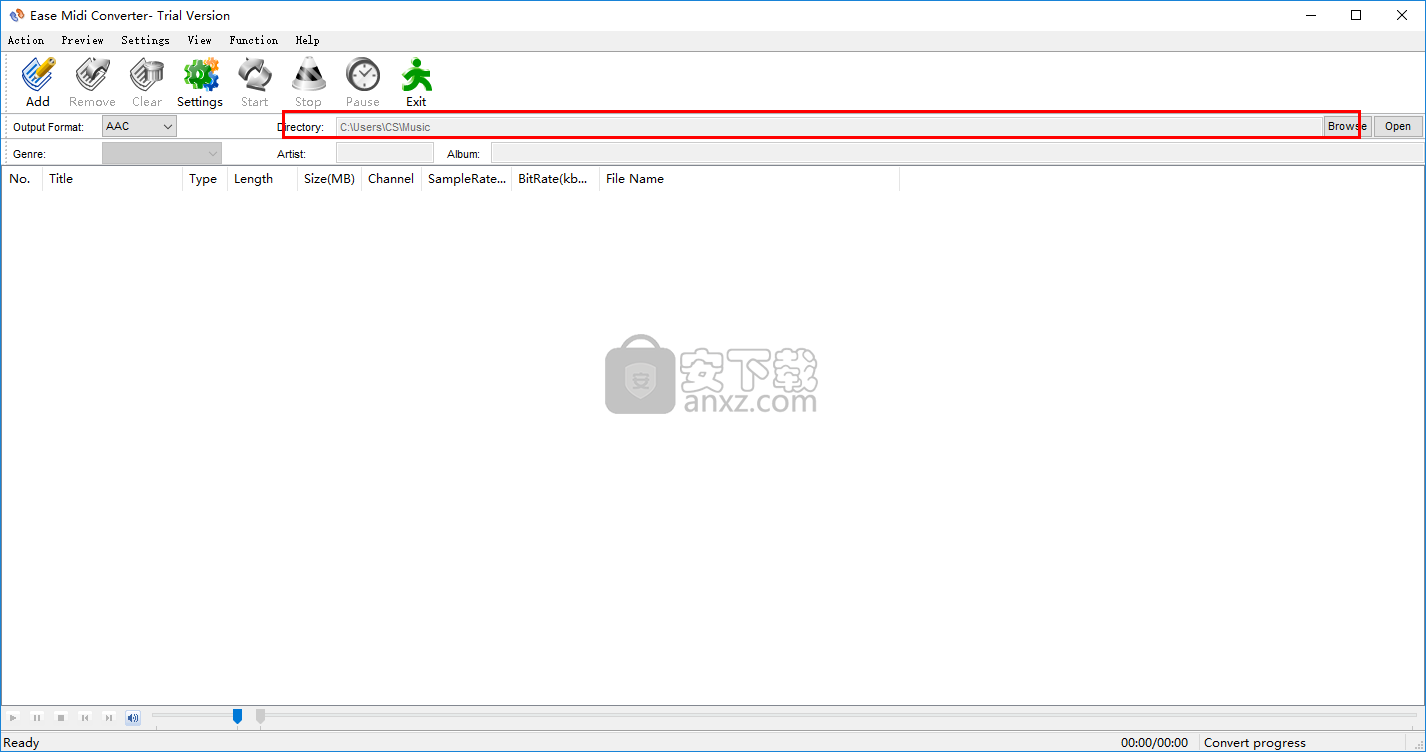This screenshot has height=752, width=1426.
Task: Click the 00:00/00:00 time display
Action: 1154,742
